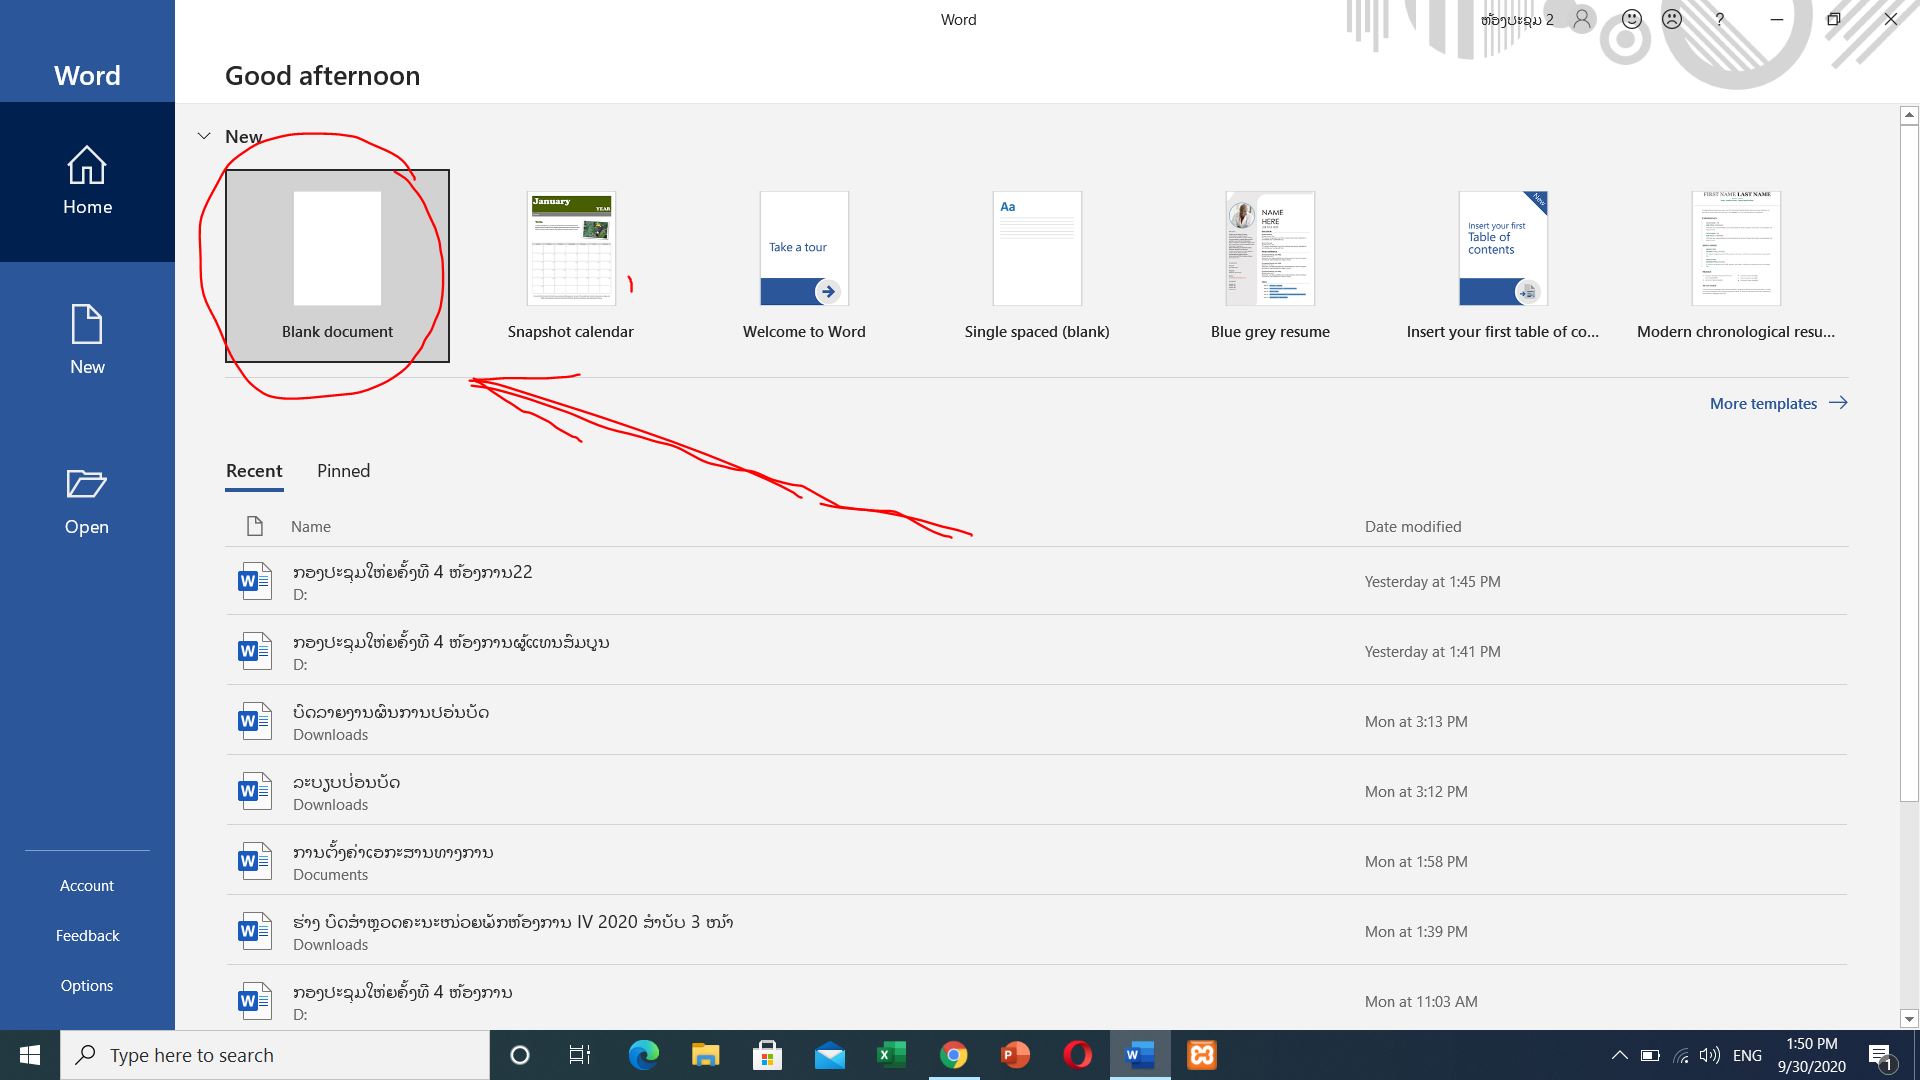Open the Home page in sidebar

87,182
